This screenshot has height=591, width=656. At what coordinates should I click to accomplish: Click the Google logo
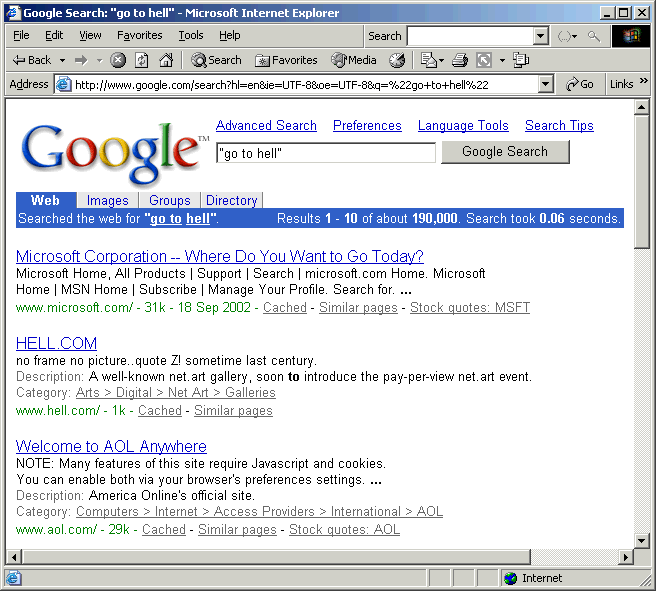pos(115,153)
